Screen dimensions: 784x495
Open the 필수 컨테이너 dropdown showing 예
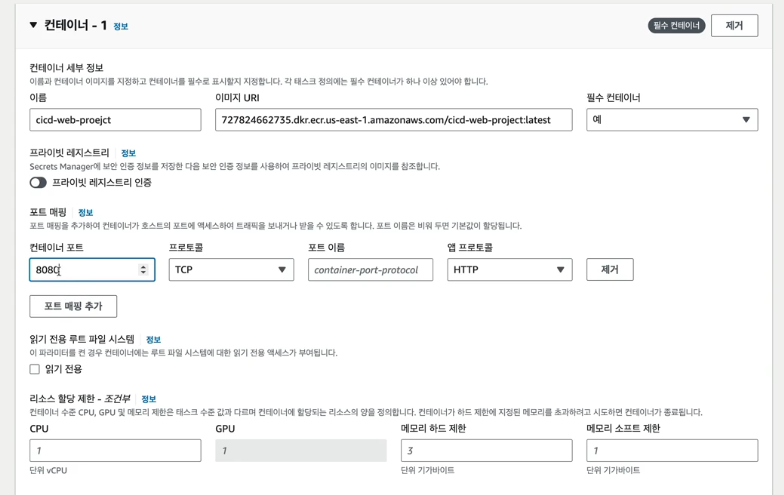(x=672, y=120)
